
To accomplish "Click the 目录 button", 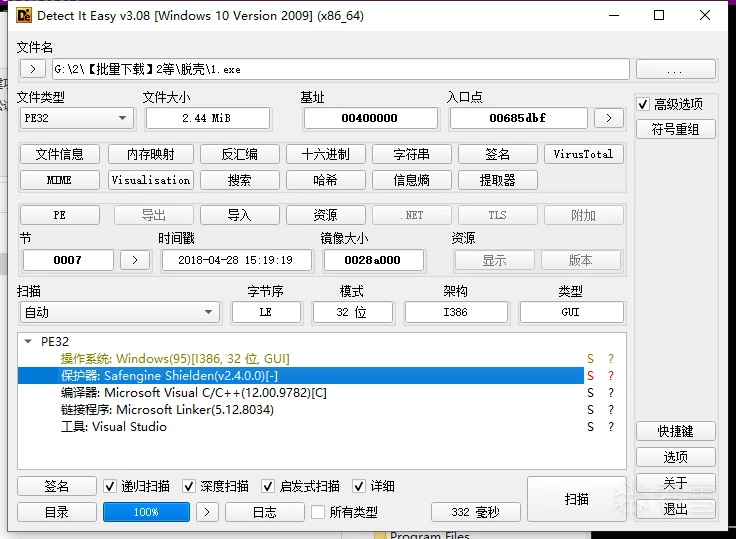I will (x=56, y=512).
